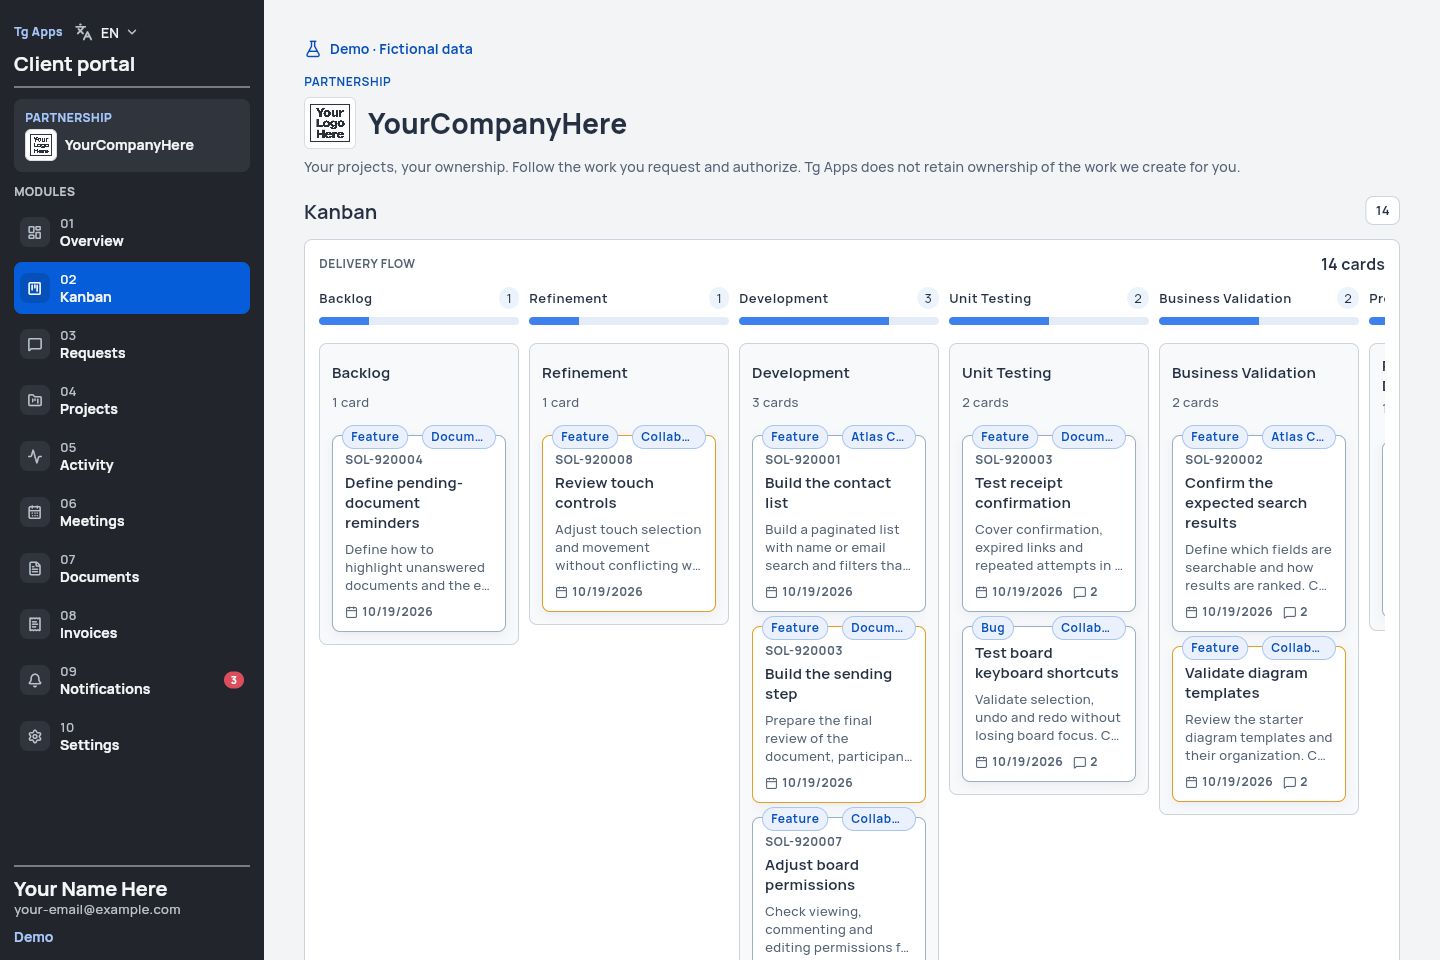Viewport: 1440px width, 960px height.
Task: Click the Documents file icon
Action: pos(35,568)
